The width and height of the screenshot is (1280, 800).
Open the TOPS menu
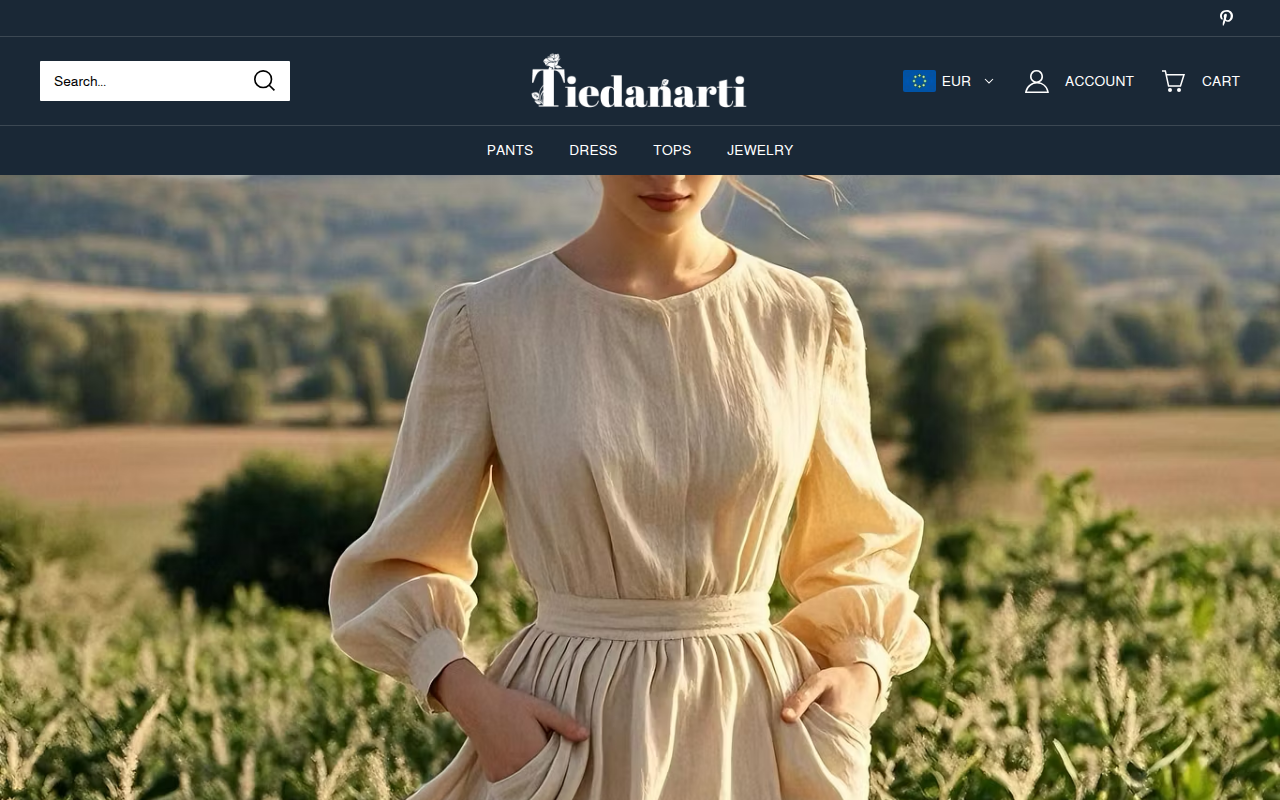click(x=672, y=150)
